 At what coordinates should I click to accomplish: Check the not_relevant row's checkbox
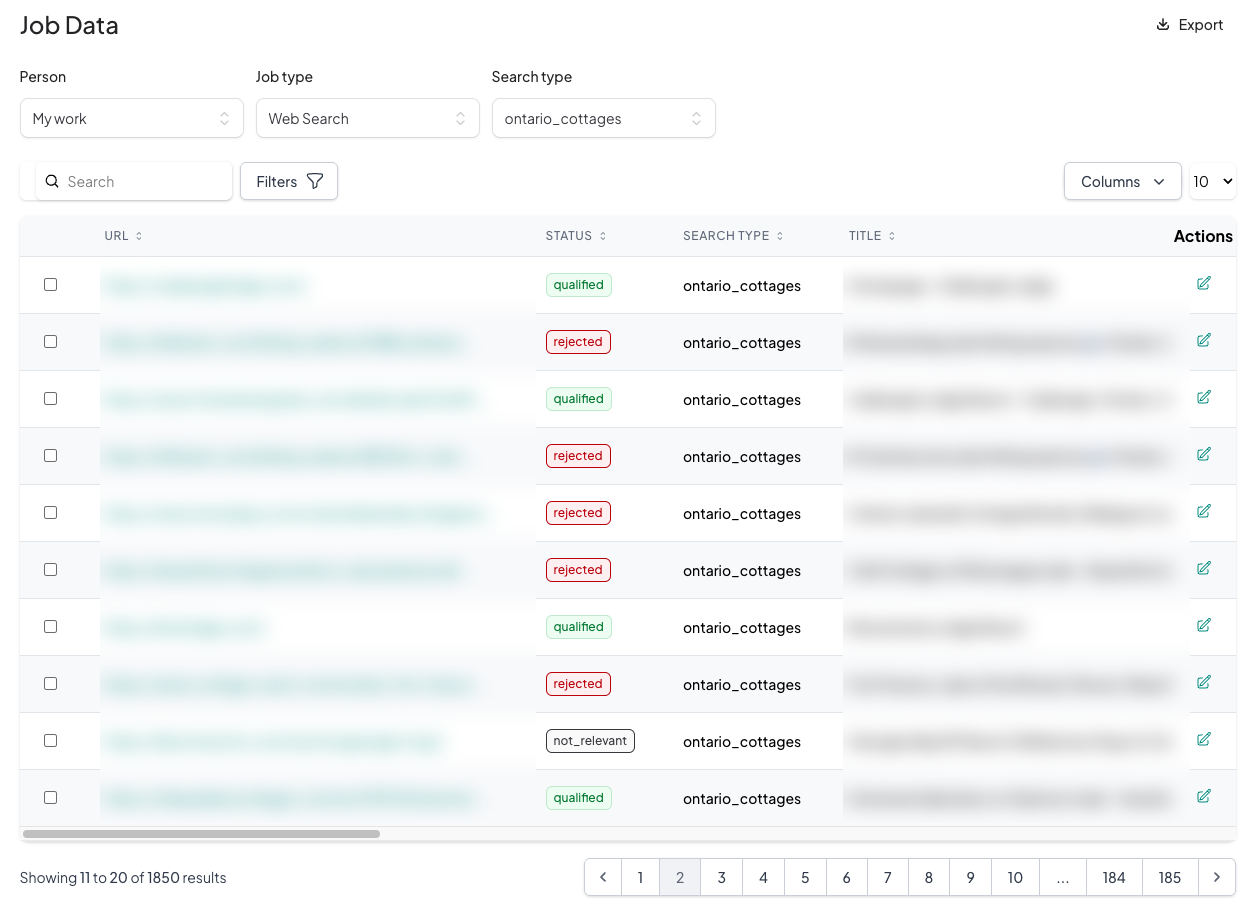click(51, 741)
